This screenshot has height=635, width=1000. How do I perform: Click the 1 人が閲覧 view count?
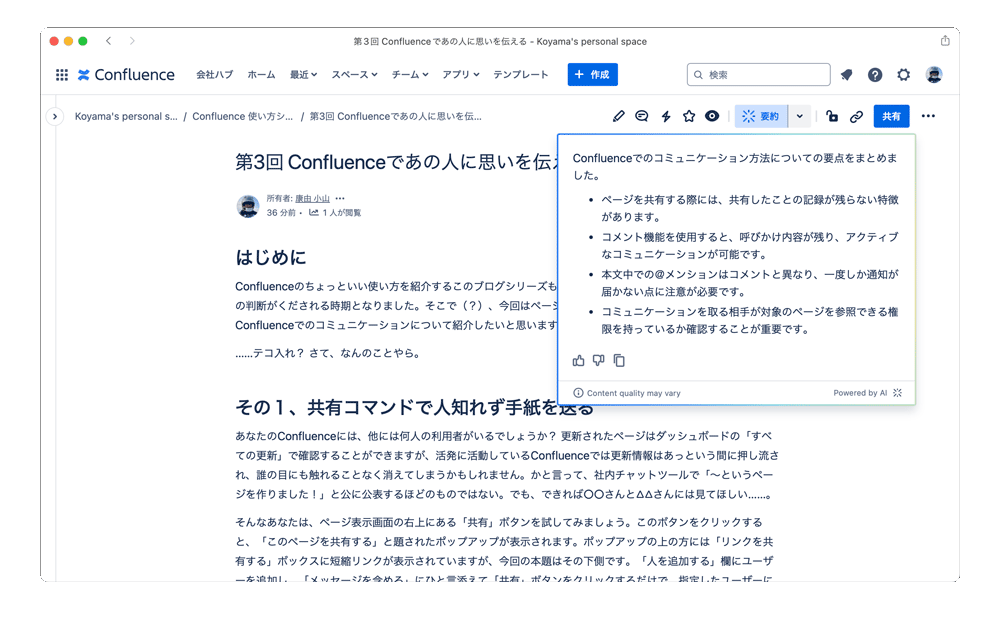pyautogui.click(x=342, y=212)
